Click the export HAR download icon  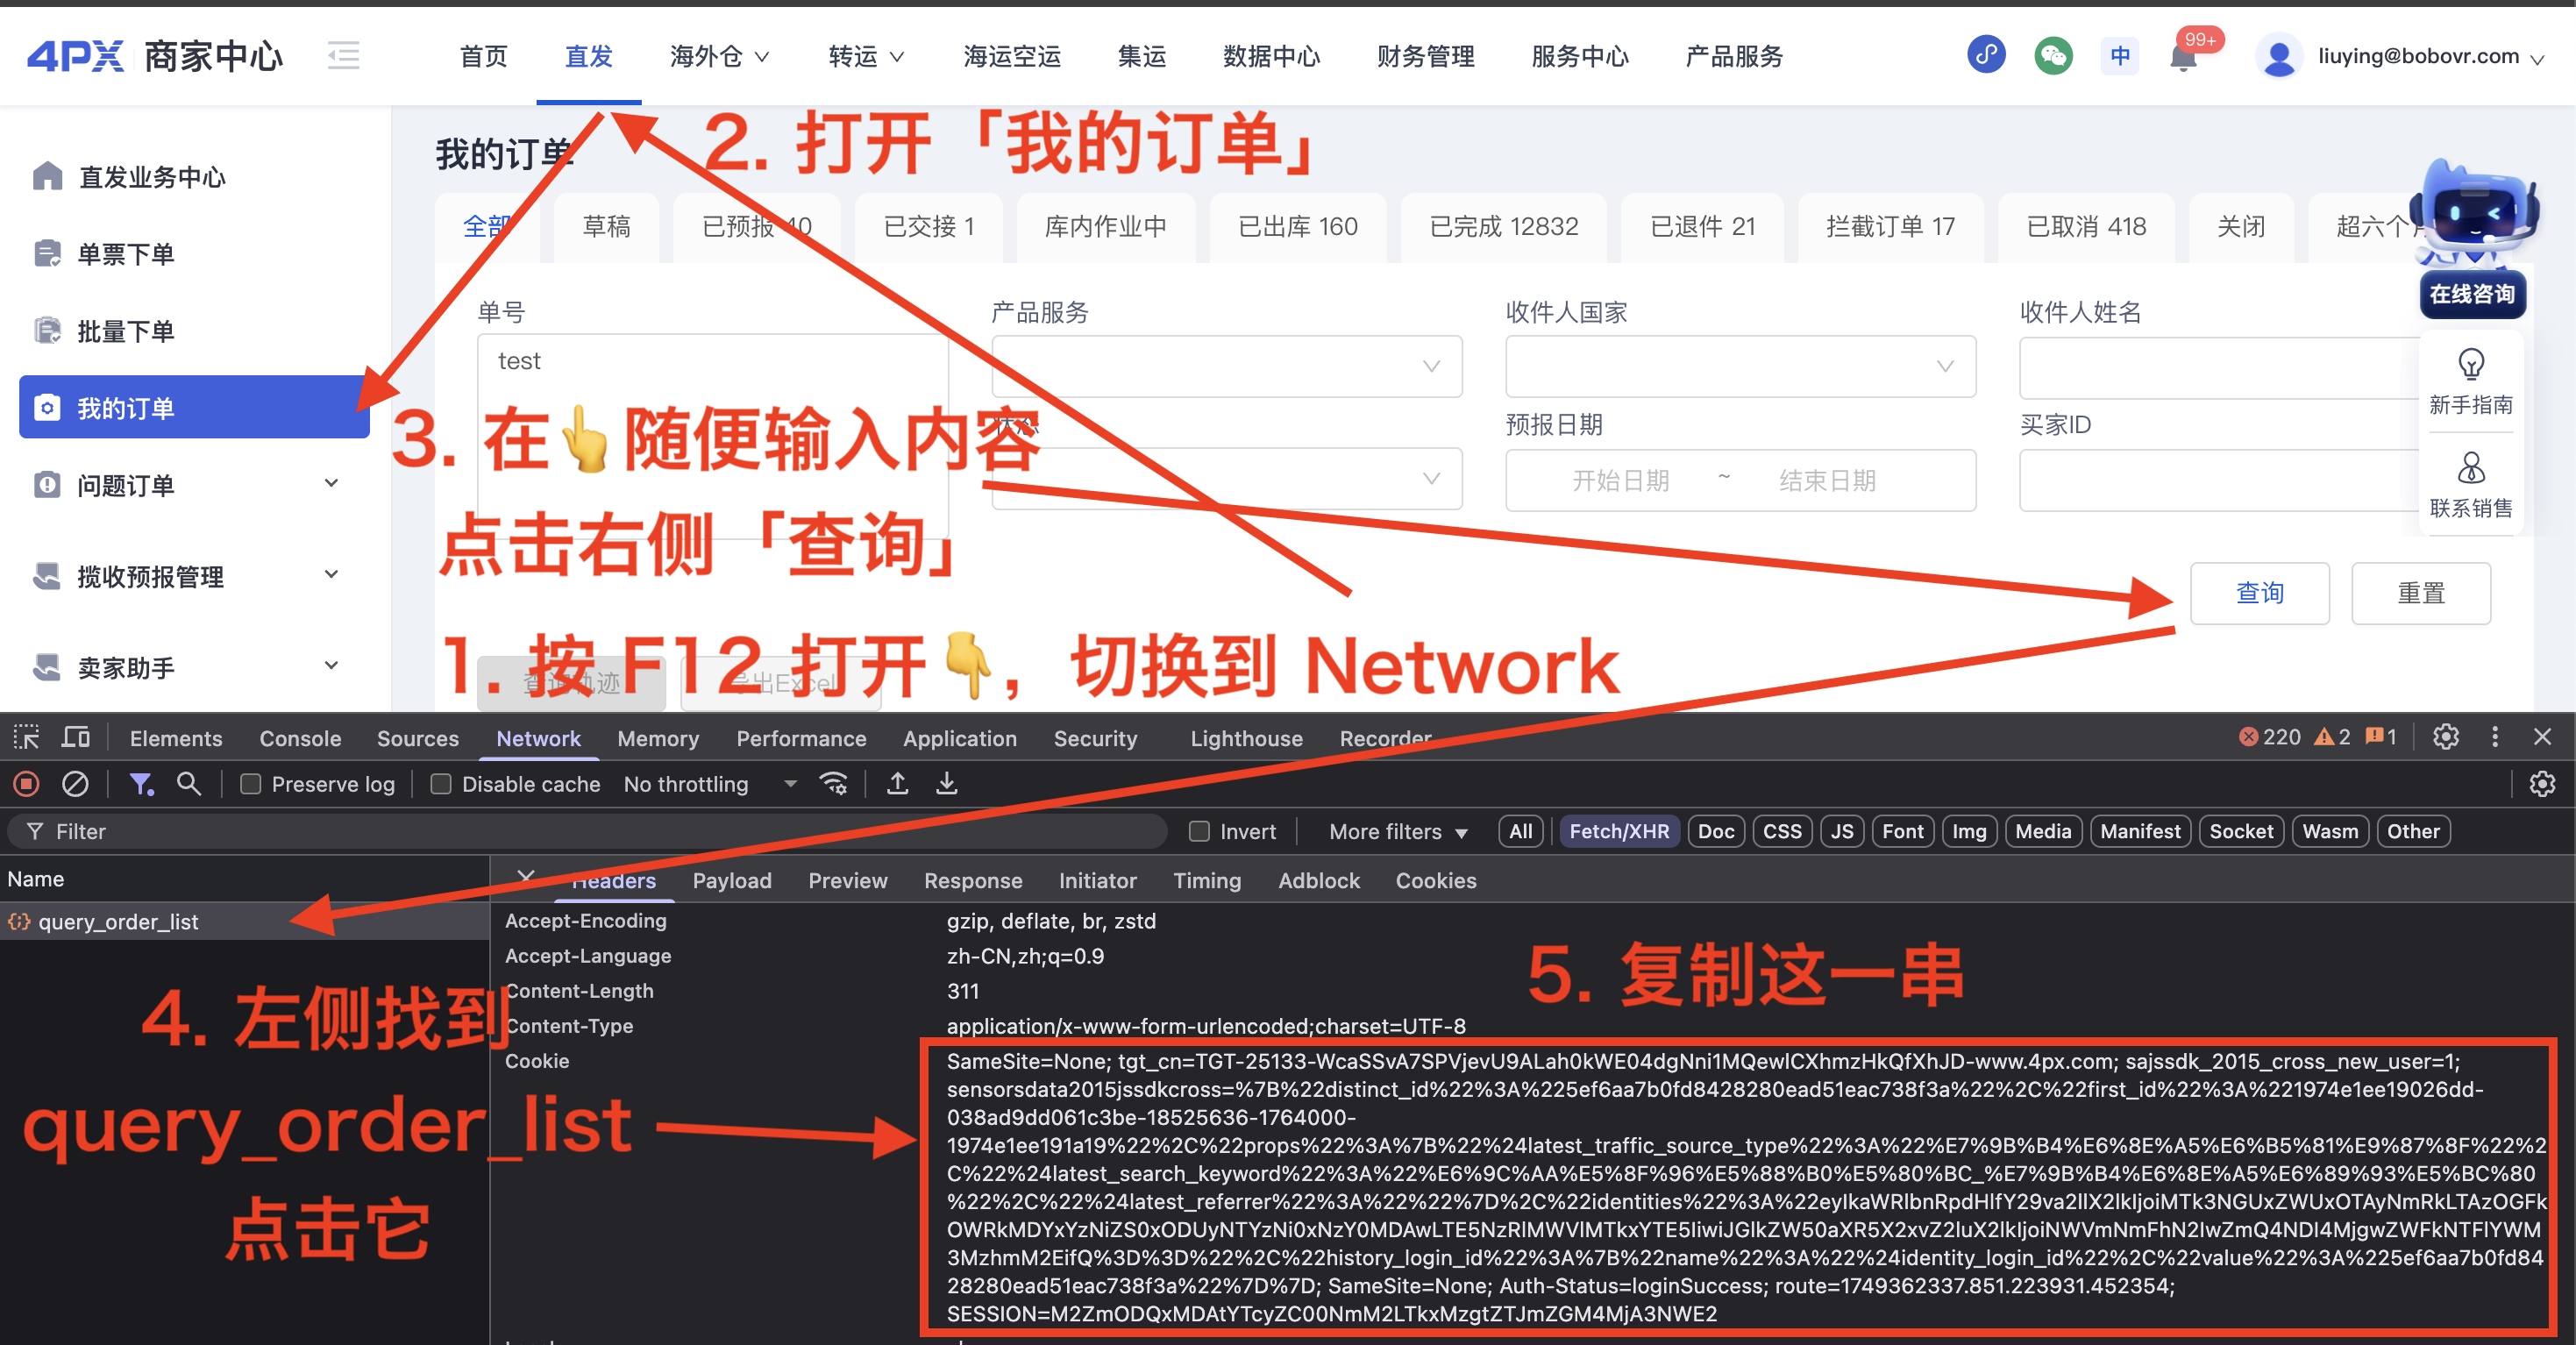(x=946, y=784)
